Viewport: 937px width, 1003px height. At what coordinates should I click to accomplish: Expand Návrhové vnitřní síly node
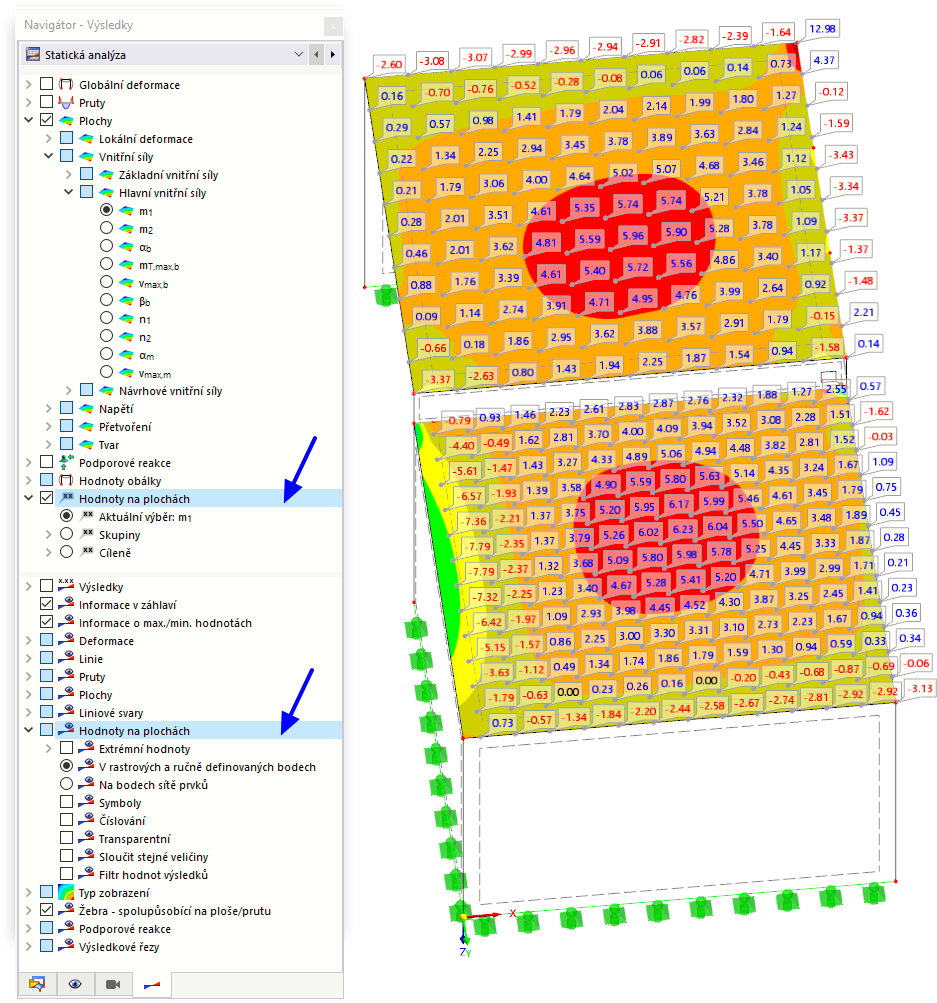click(x=68, y=390)
